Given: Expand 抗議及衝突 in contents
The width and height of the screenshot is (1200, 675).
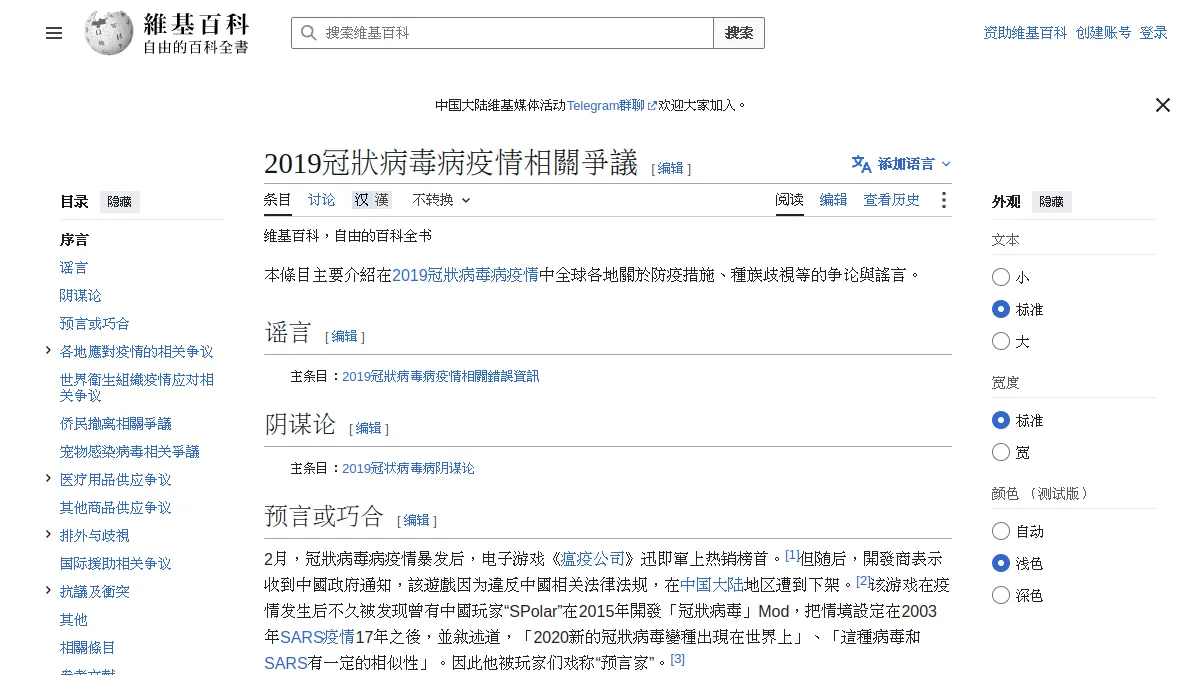Looking at the screenshot, I should pos(48,591).
